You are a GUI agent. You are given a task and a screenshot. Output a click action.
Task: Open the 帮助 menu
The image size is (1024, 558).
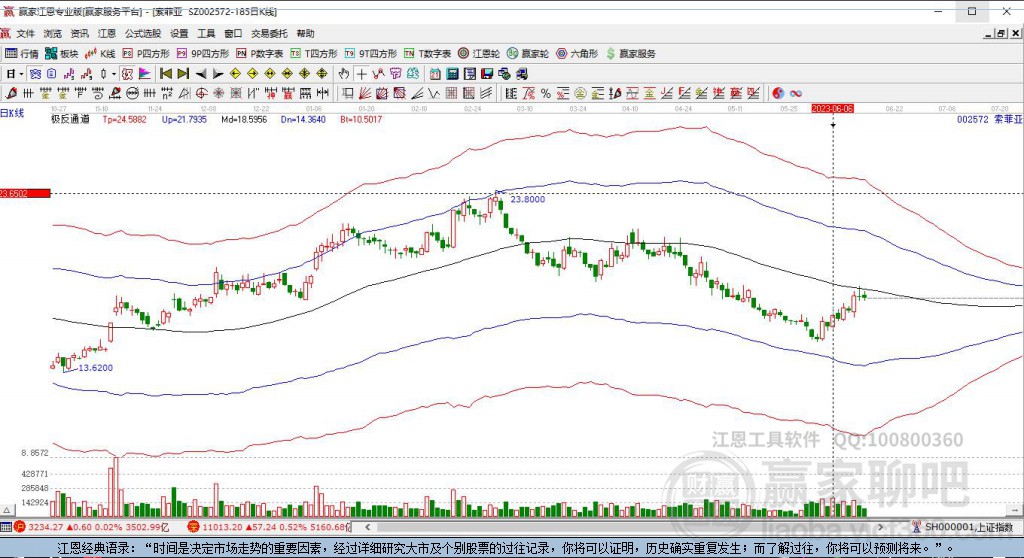[305, 33]
